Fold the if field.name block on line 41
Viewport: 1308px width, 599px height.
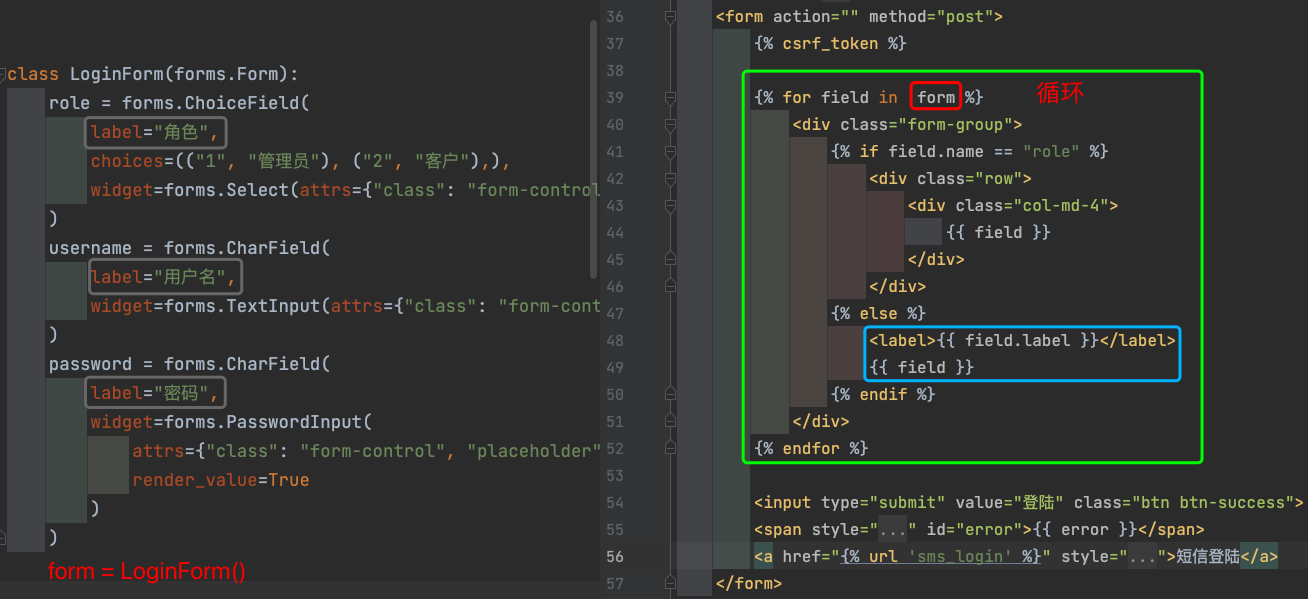pyautogui.click(x=670, y=152)
